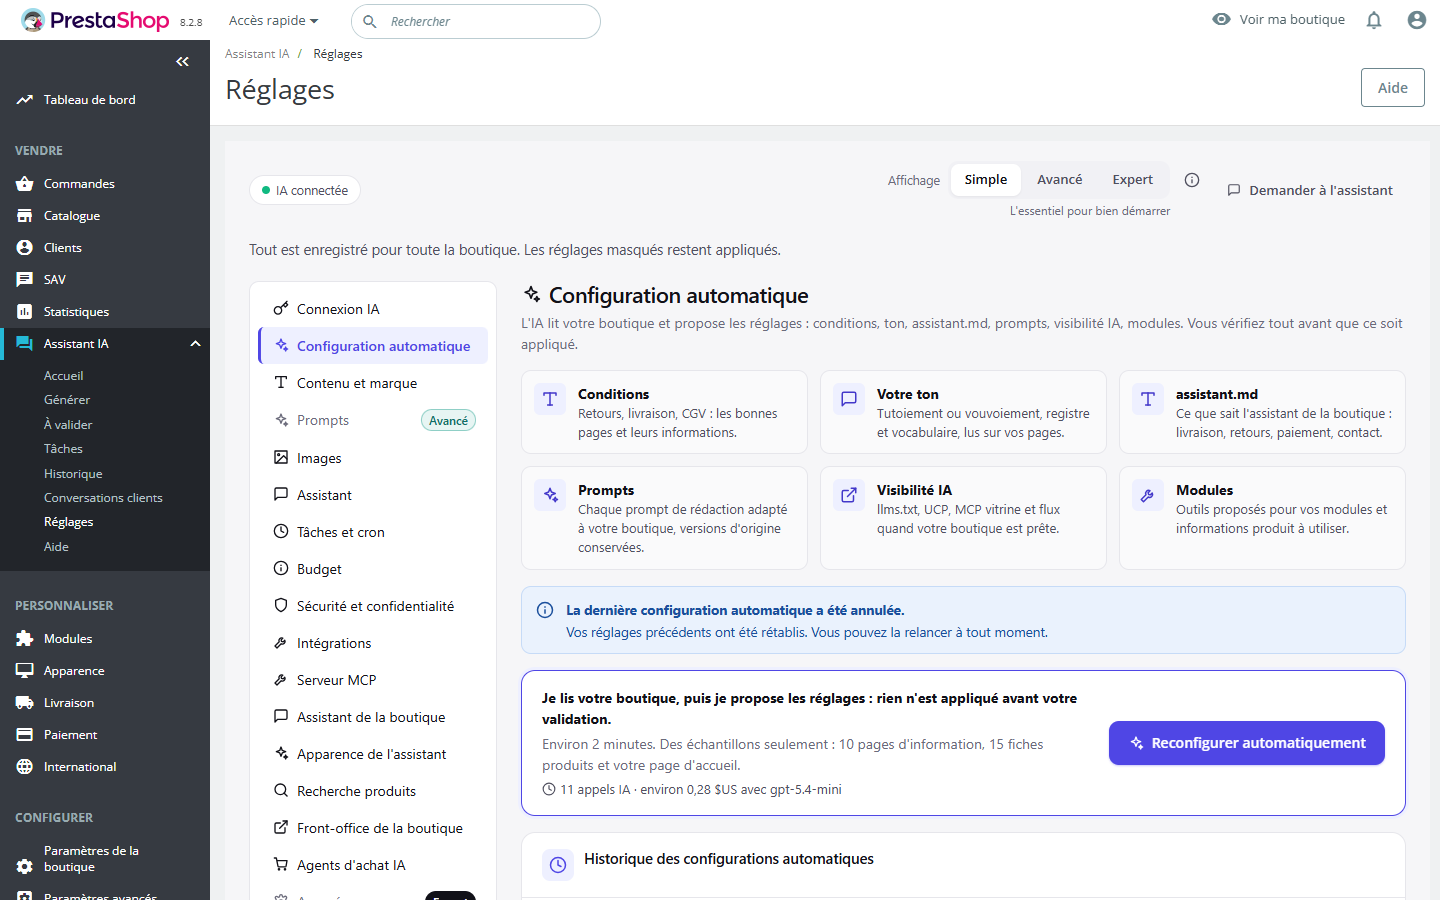Open the Accès rapide dropdown
This screenshot has height=900, width=1440.
click(273, 21)
